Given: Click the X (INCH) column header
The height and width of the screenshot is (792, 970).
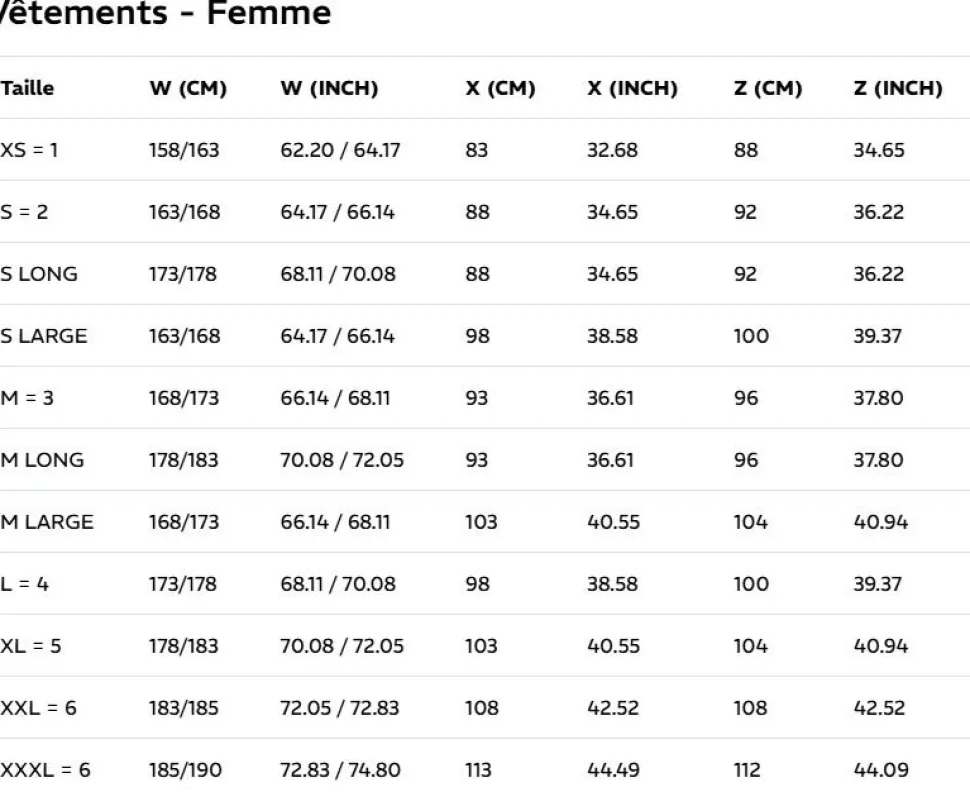Looking at the screenshot, I should [632, 88].
